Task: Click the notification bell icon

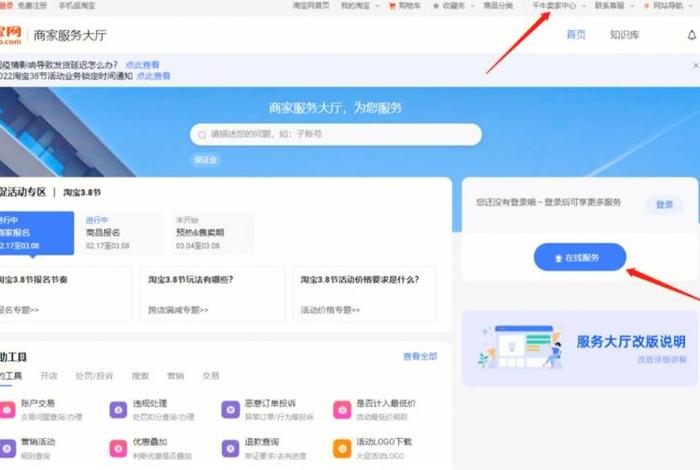Action: 692,35
